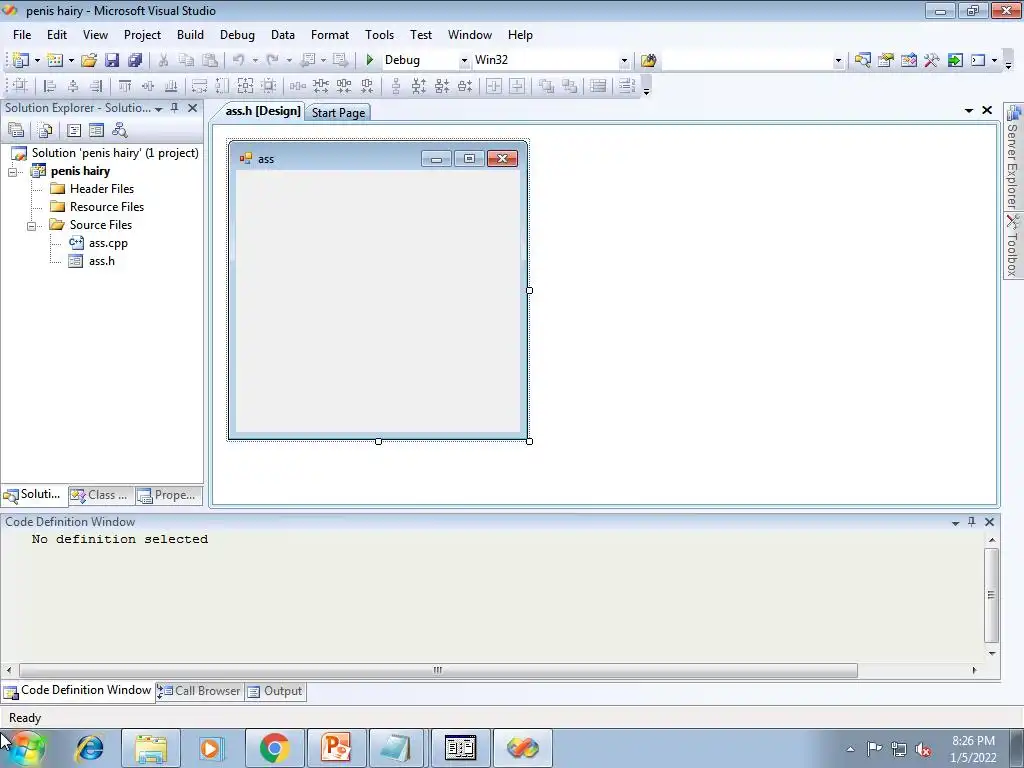Click the Make Same Width icon
Viewport: 1024px width, 768px height.
[199, 86]
